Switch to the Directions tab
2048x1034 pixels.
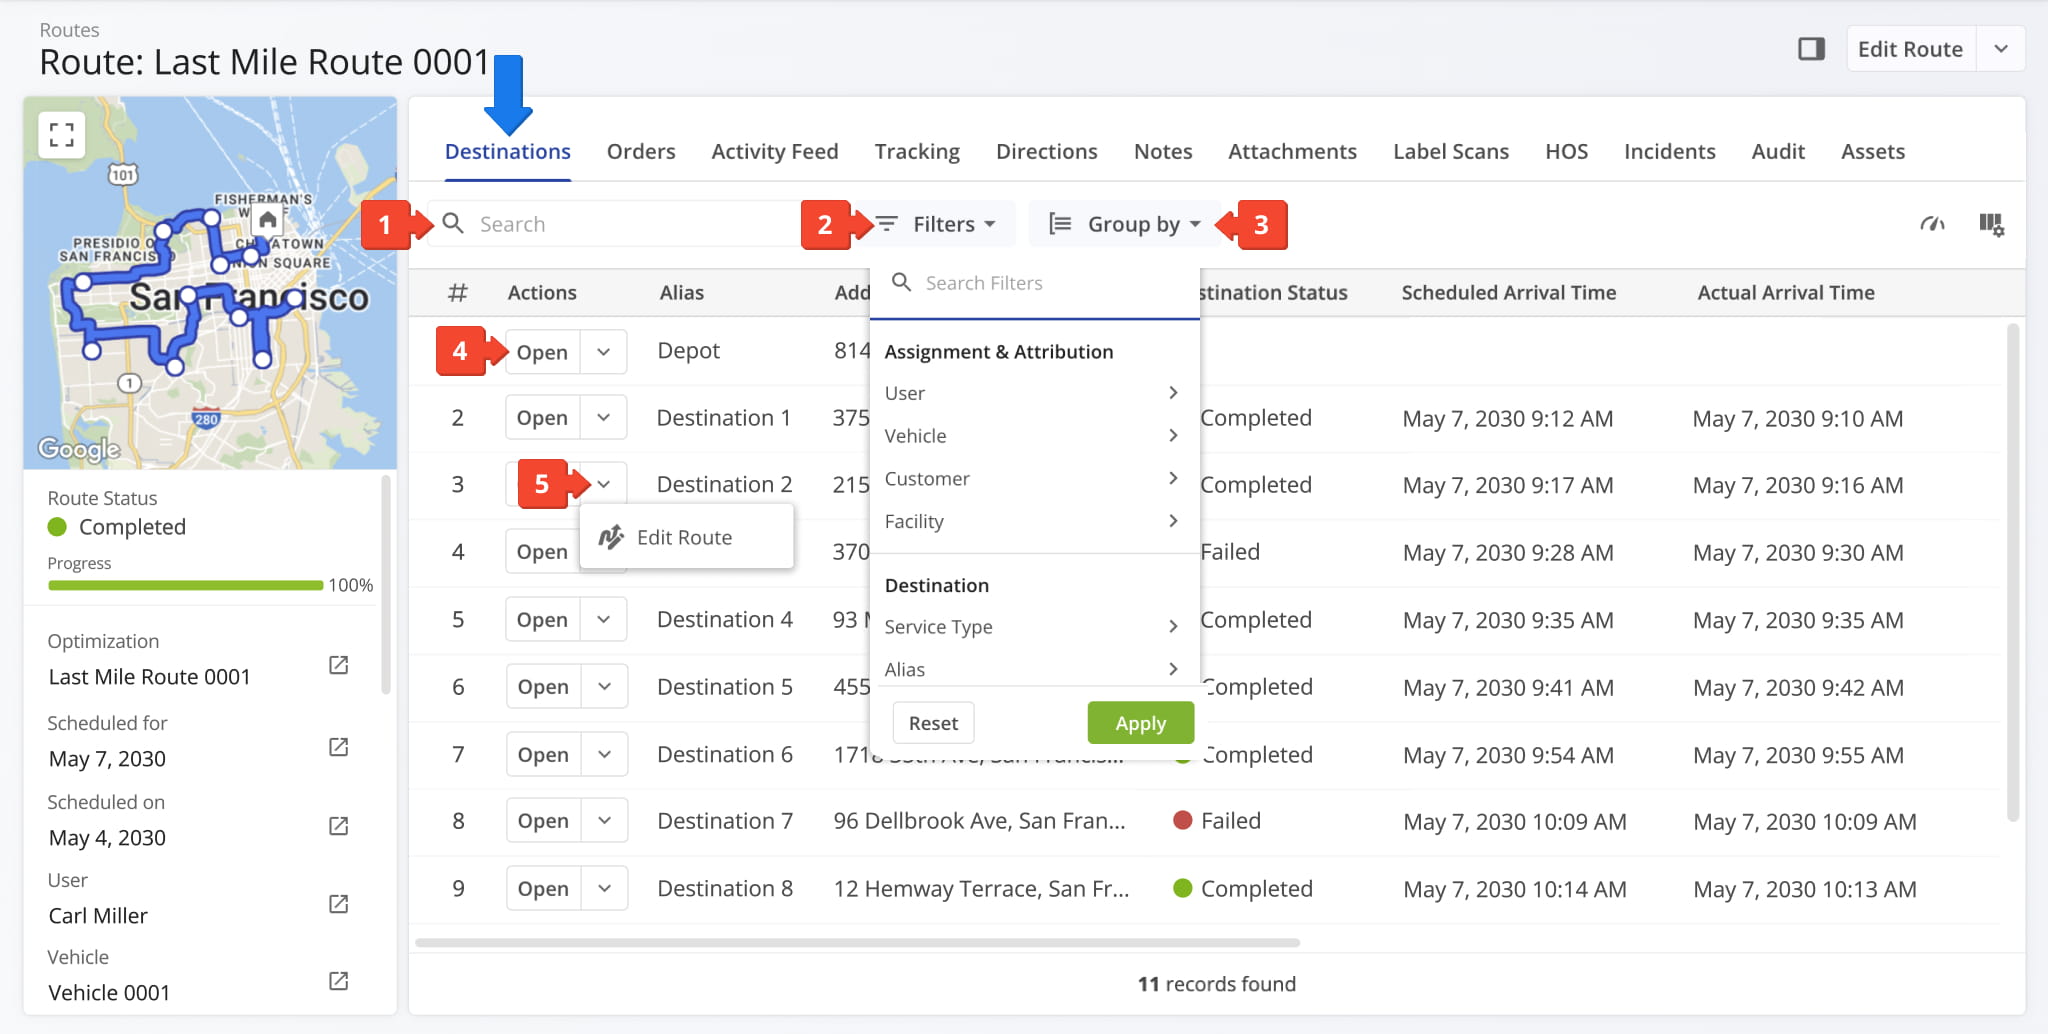1047,152
